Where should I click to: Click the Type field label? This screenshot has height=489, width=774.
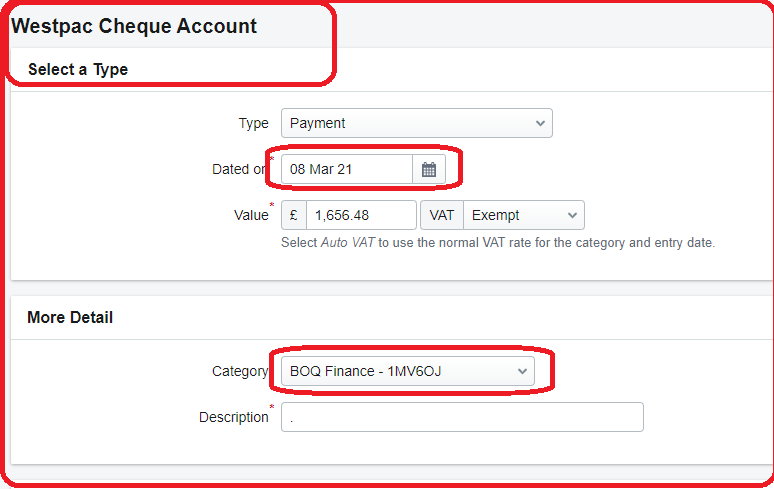[253, 123]
